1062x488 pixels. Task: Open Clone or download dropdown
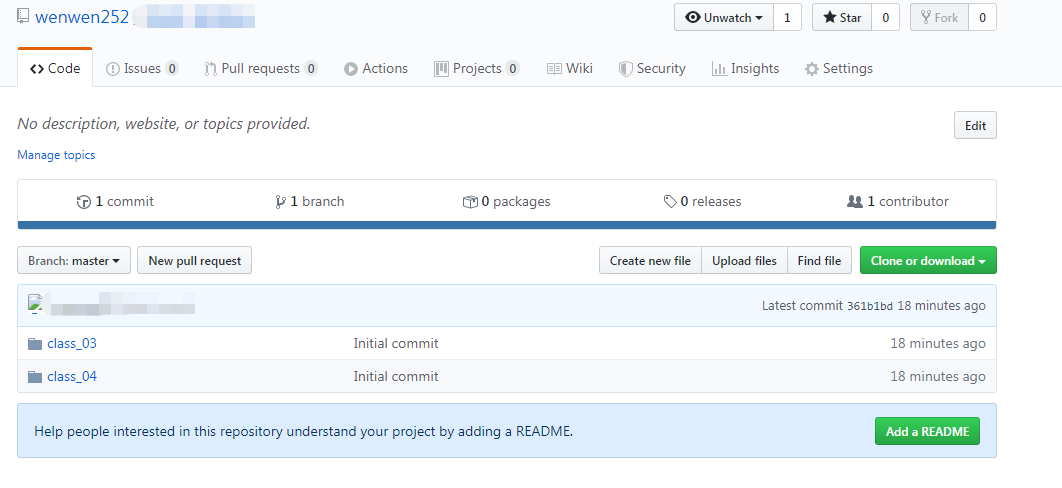pos(928,261)
